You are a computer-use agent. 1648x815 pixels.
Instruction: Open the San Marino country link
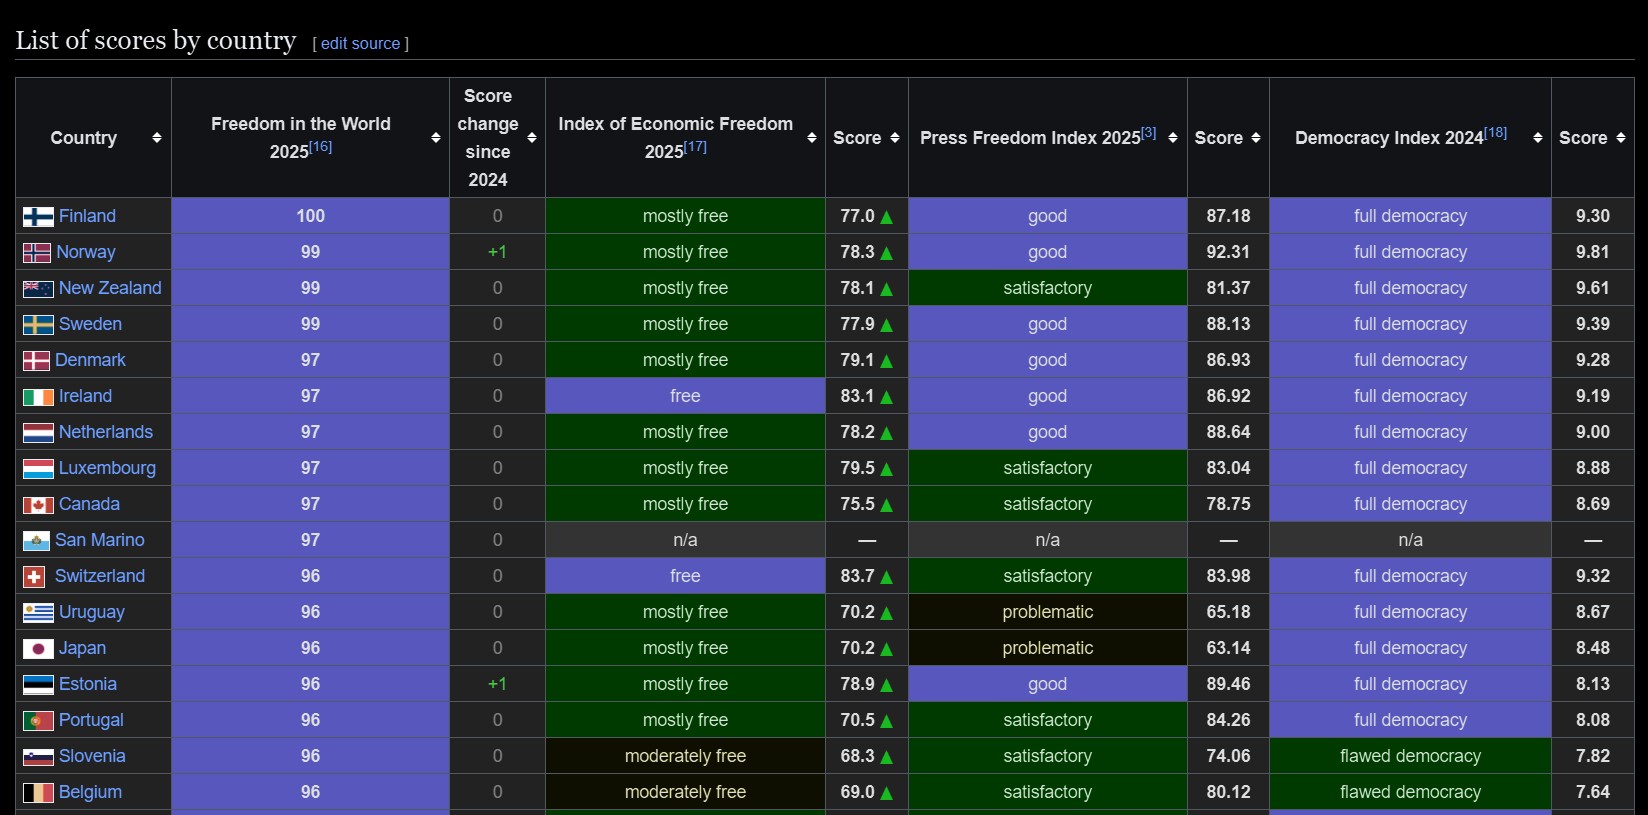tap(100, 540)
